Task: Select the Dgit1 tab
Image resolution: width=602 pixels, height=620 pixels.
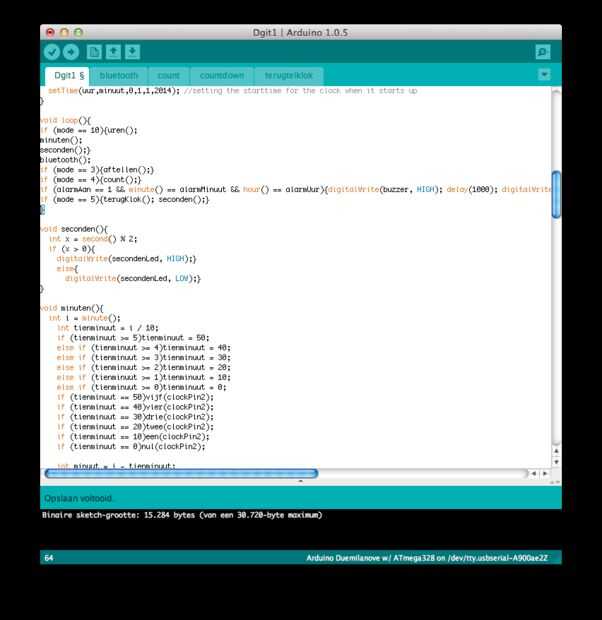Action: click(x=67, y=76)
